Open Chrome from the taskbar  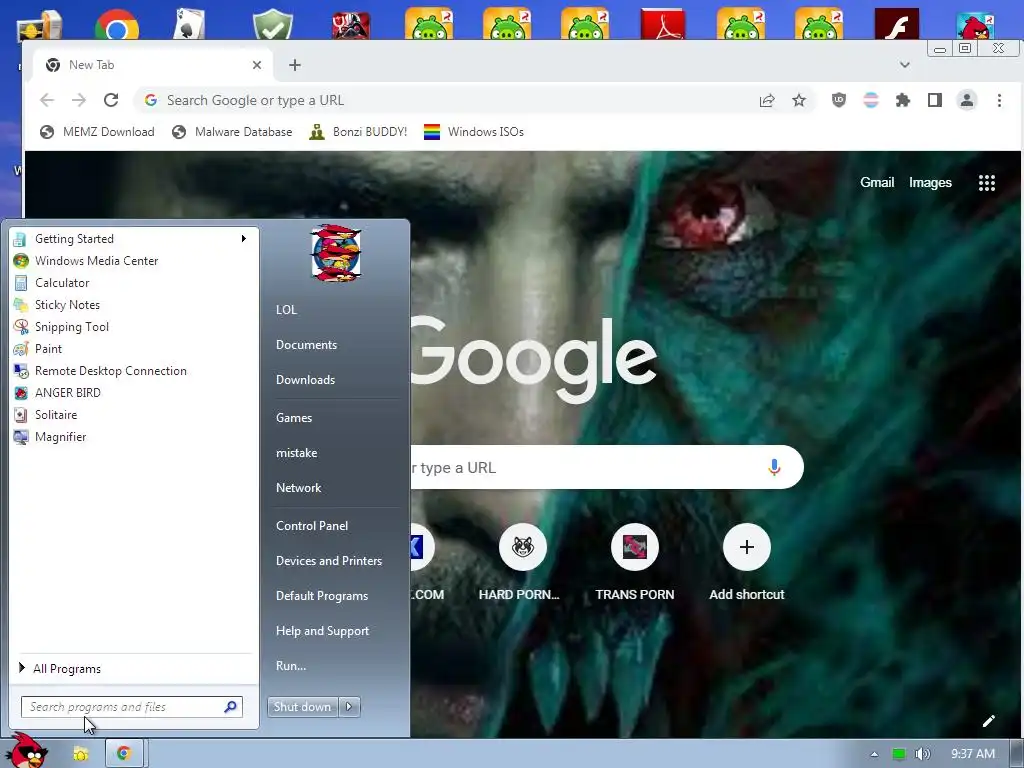point(124,753)
